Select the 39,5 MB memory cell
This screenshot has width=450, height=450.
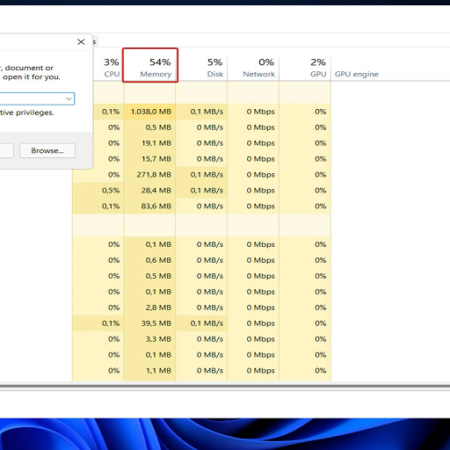click(x=150, y=323)
